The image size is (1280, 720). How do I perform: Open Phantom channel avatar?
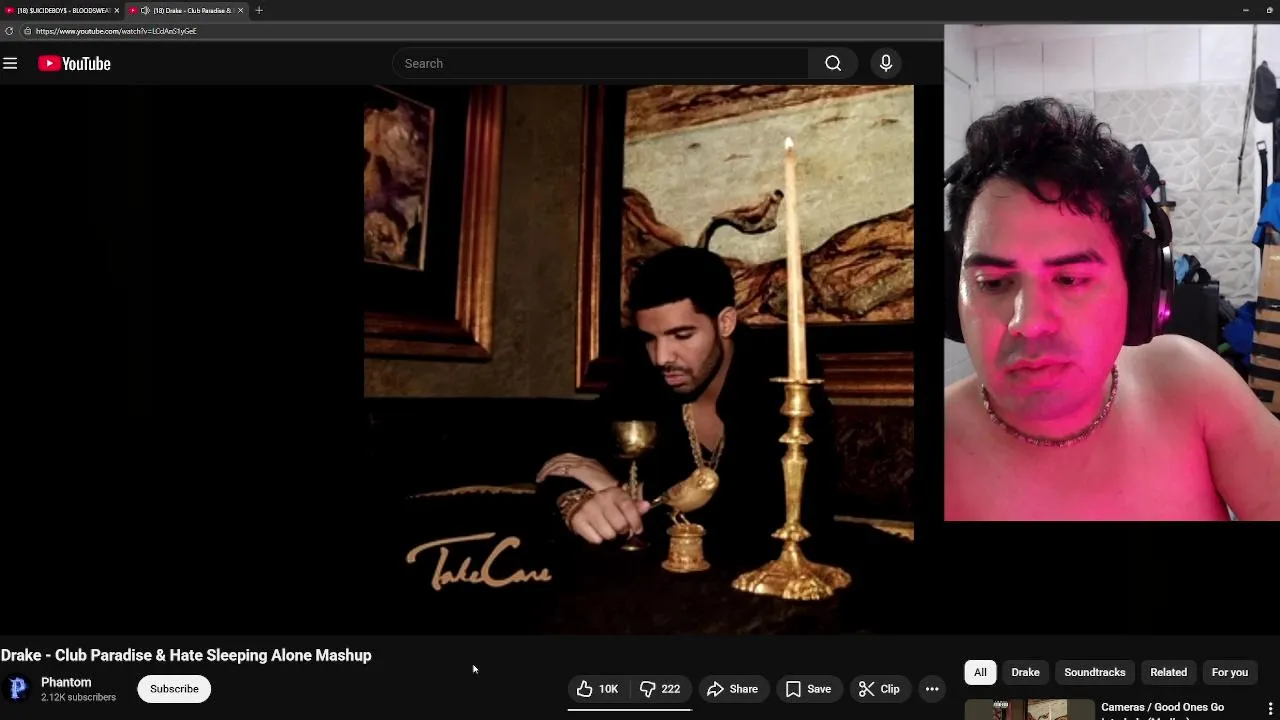[18, 688]
